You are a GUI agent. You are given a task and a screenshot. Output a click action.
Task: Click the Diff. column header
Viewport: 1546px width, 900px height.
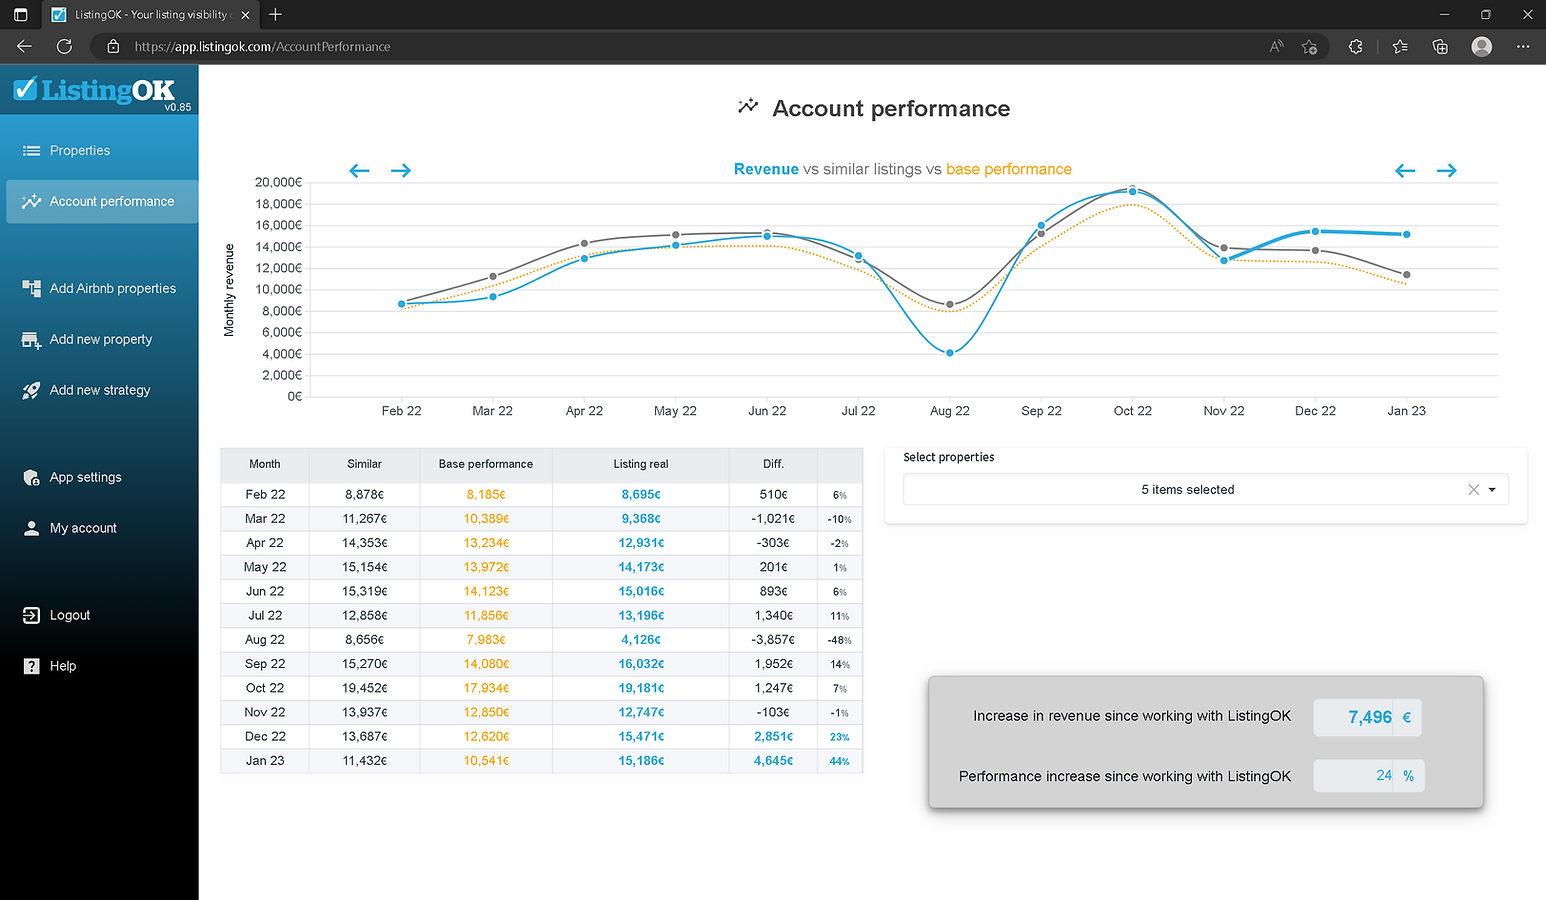(x=773, y=464)
